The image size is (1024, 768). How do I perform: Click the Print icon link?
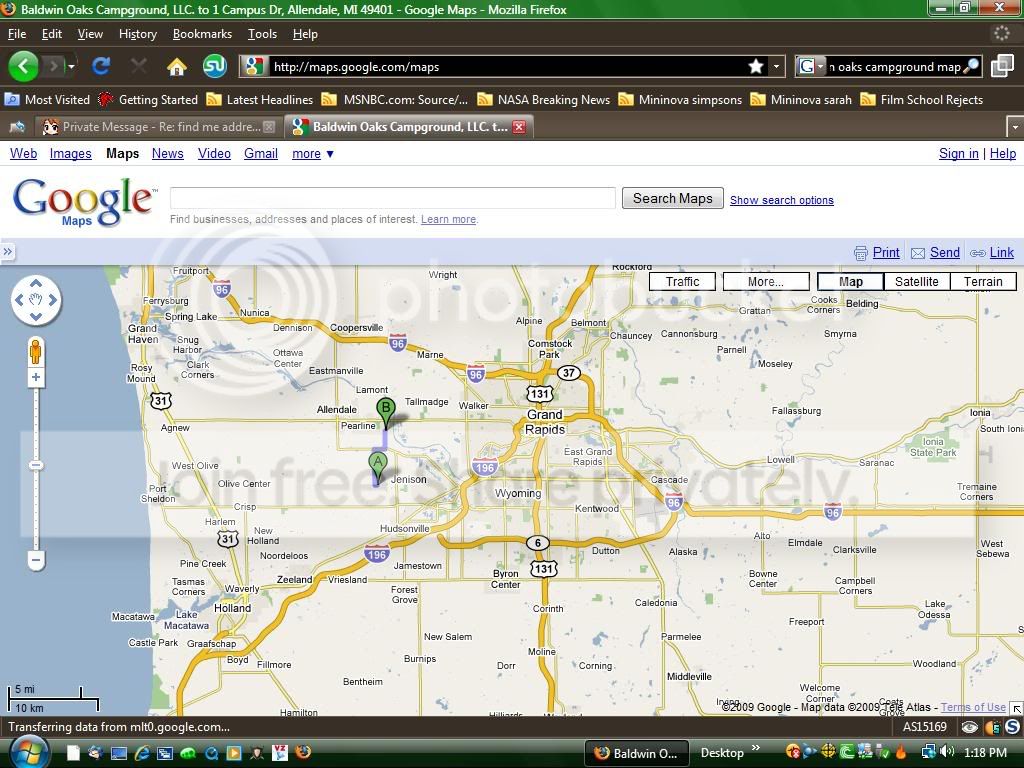[x=877, y=253]
